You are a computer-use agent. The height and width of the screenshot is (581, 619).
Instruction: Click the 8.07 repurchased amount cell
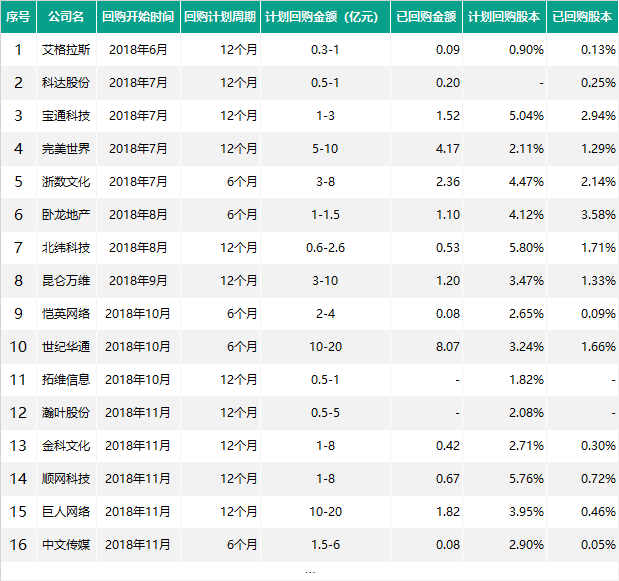[426, 347]
